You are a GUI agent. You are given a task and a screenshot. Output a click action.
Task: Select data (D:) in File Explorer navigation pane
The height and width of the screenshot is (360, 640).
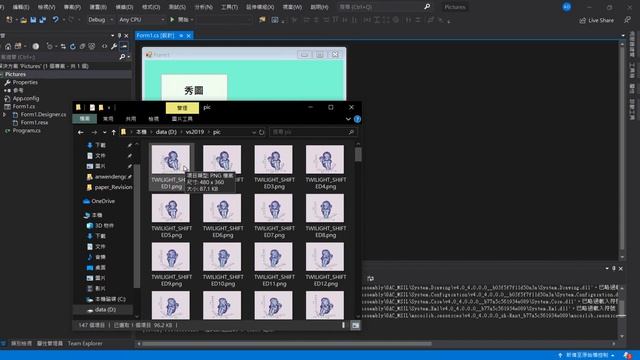click(105, 310)
